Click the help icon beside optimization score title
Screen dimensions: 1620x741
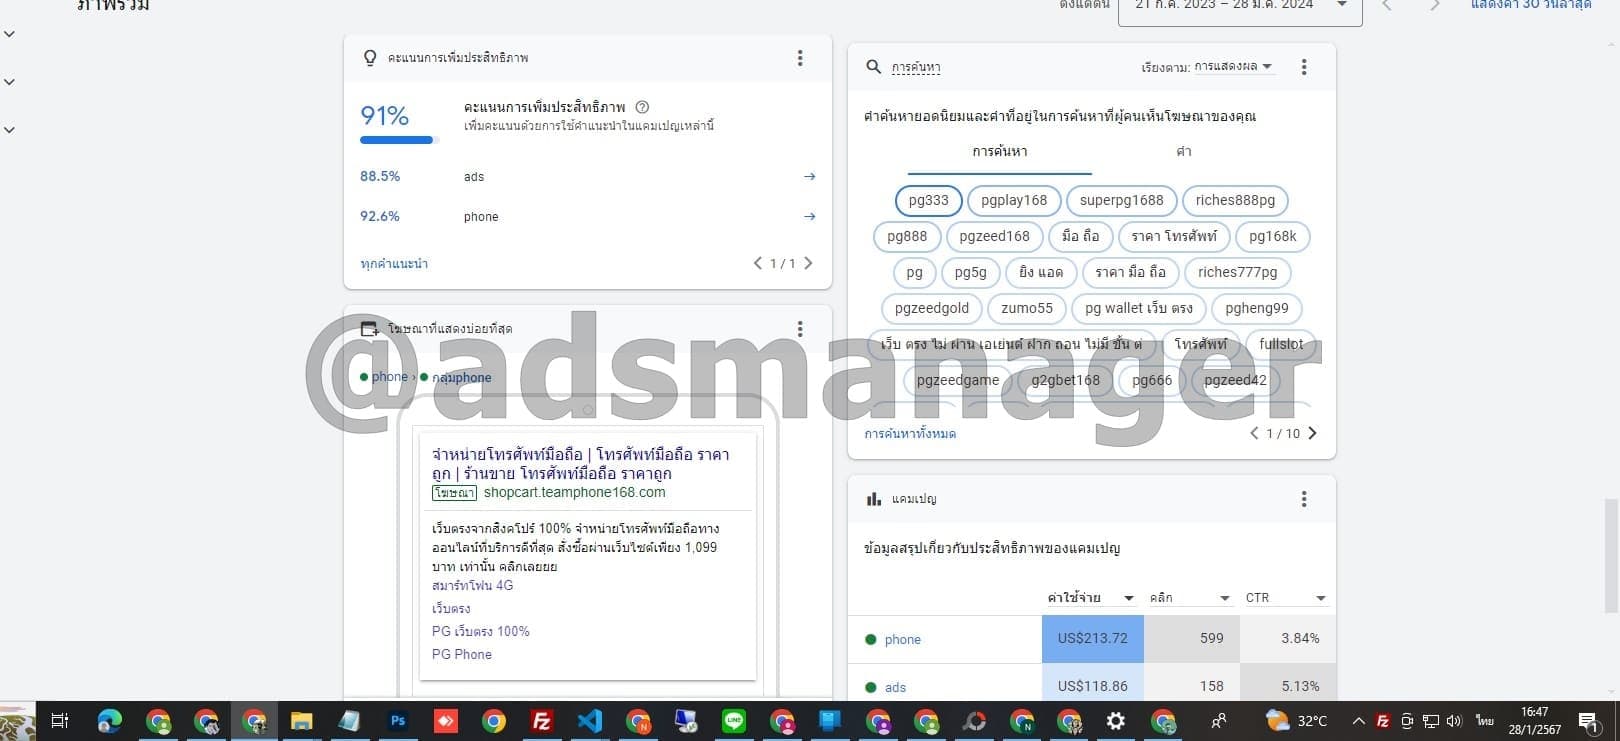[x=642, y=107]
